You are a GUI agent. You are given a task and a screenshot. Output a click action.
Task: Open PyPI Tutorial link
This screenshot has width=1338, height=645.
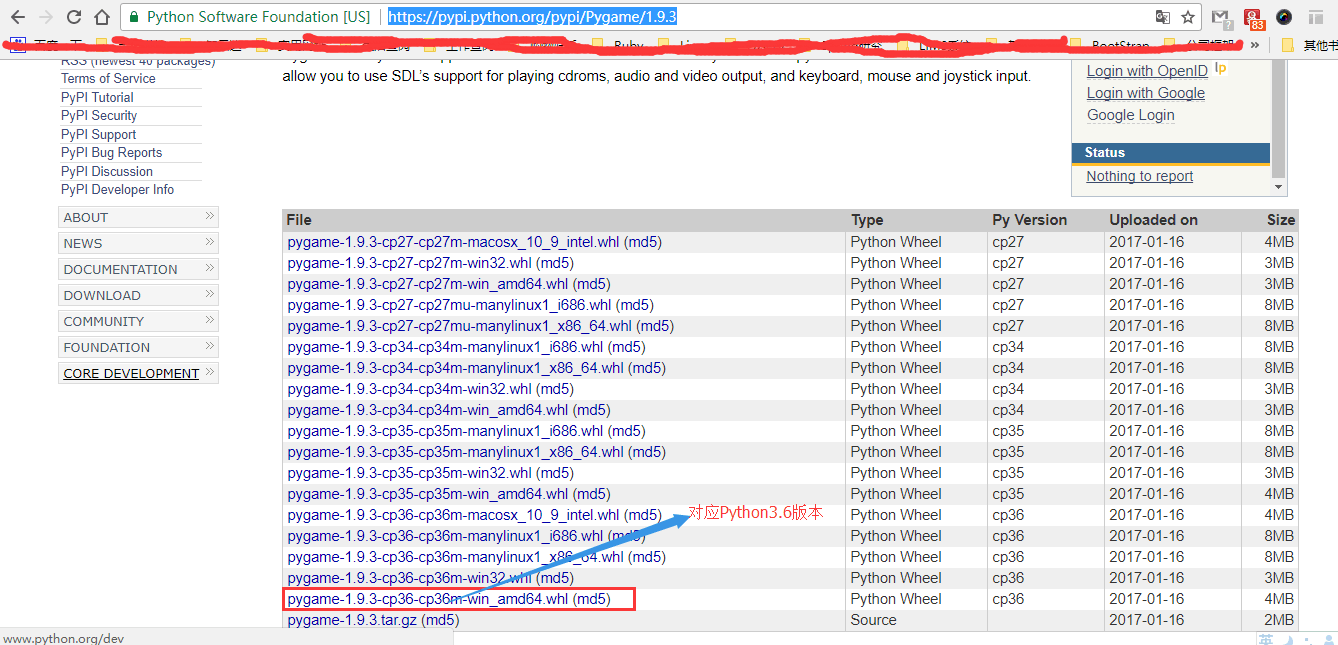coord(97,98)
